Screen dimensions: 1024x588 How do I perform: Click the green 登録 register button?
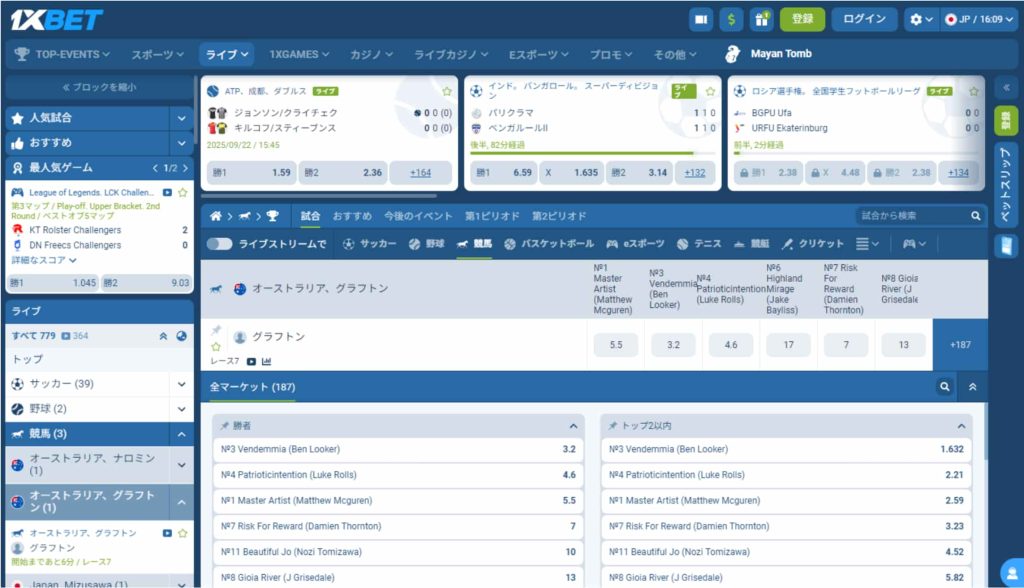pyautogui.click(x=802, y=20)
